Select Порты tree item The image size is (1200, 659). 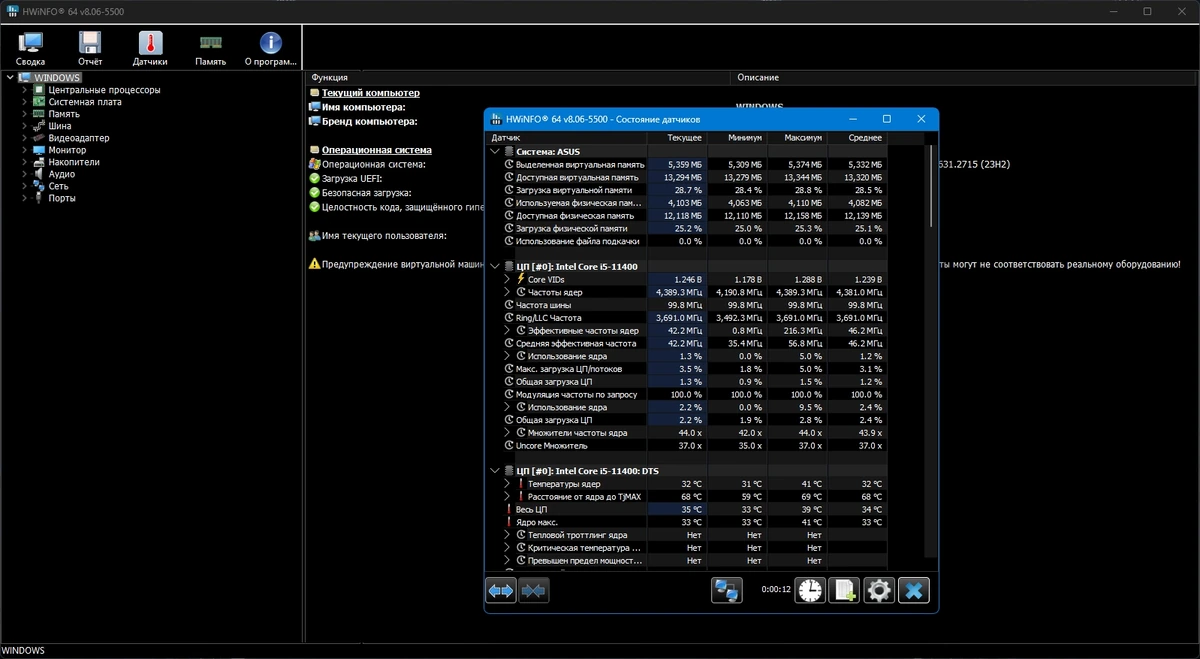[x=62, y=198]
